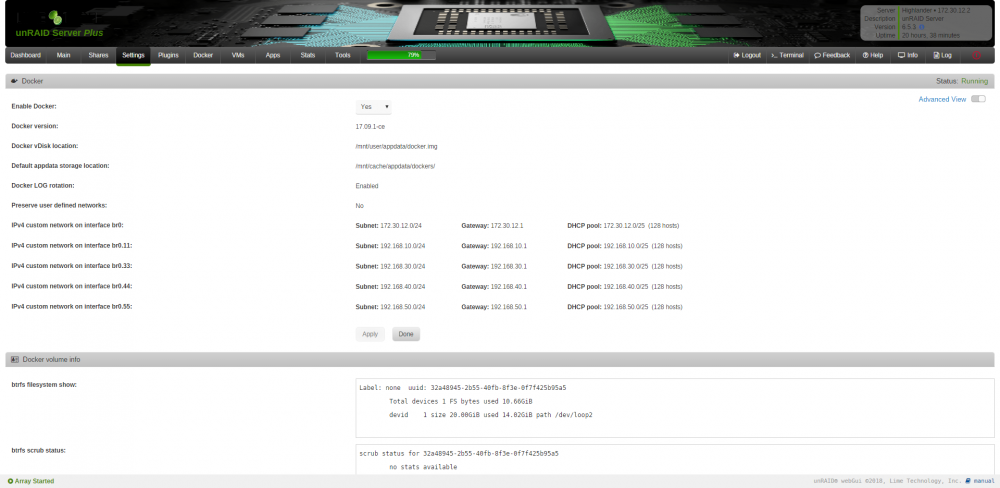Click the Docker section header icon
Screen dimensions: 1000x488
14,82
